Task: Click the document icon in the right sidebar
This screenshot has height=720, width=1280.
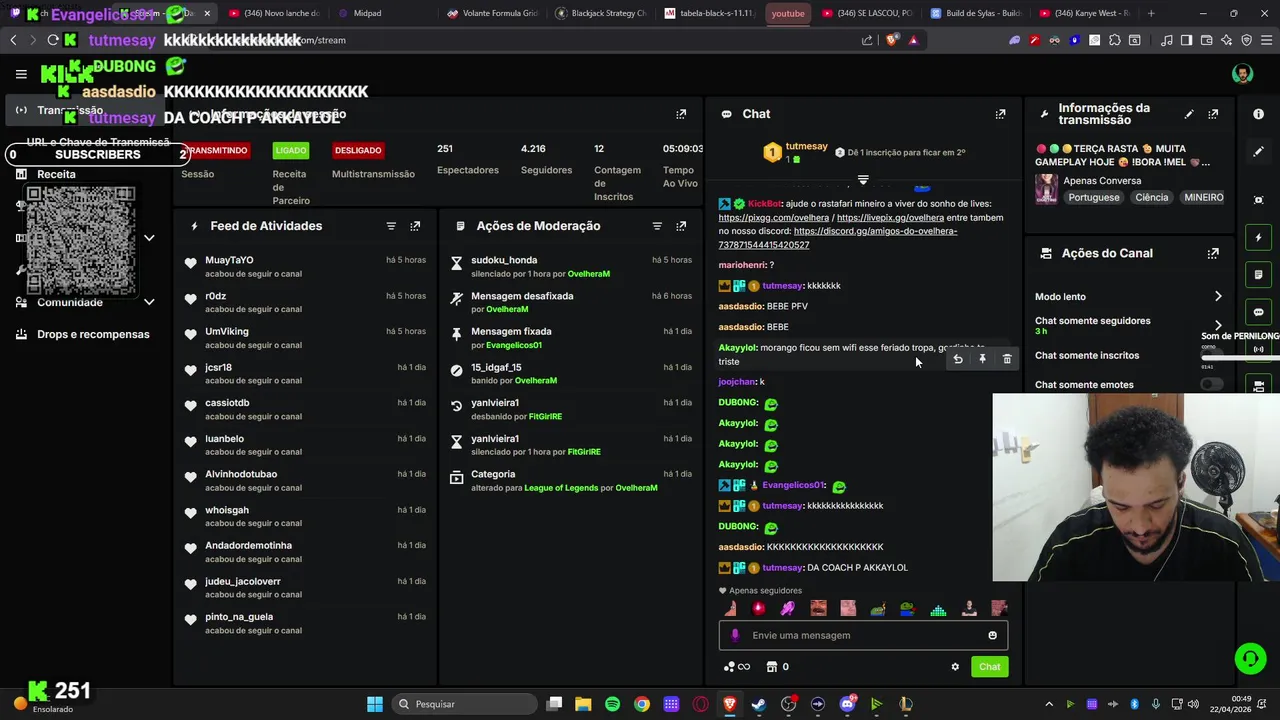Action: tap(1259, 275)
